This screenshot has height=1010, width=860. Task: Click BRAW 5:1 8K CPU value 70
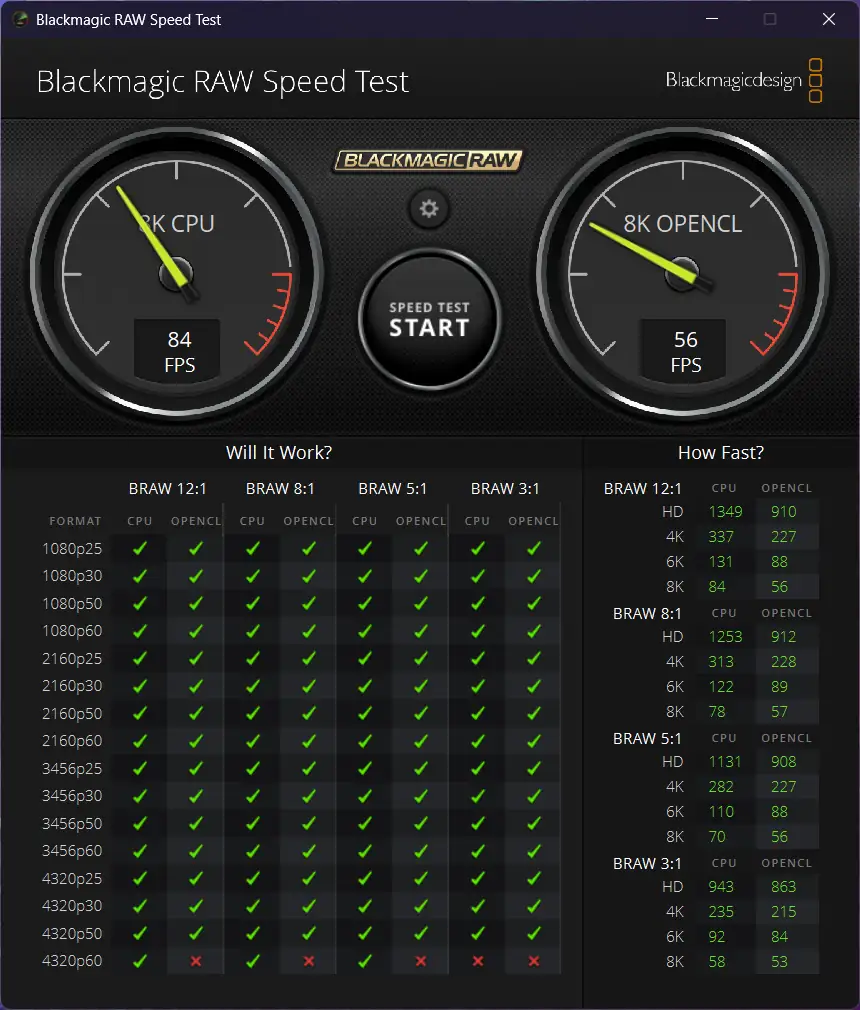(716, 837)
